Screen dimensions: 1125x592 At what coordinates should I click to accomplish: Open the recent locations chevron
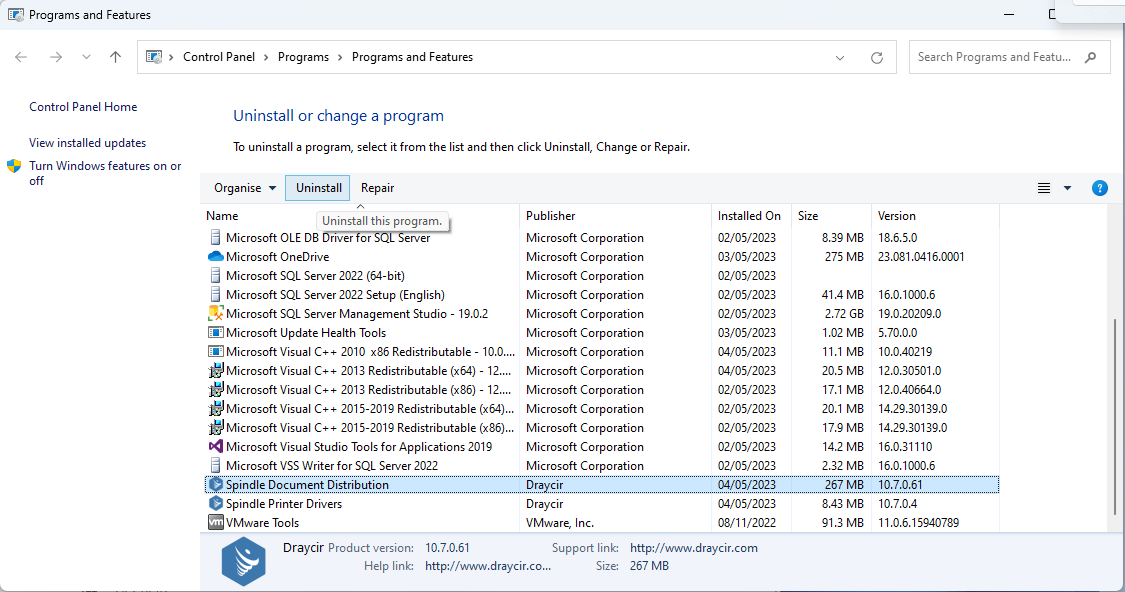pos(86,57)
